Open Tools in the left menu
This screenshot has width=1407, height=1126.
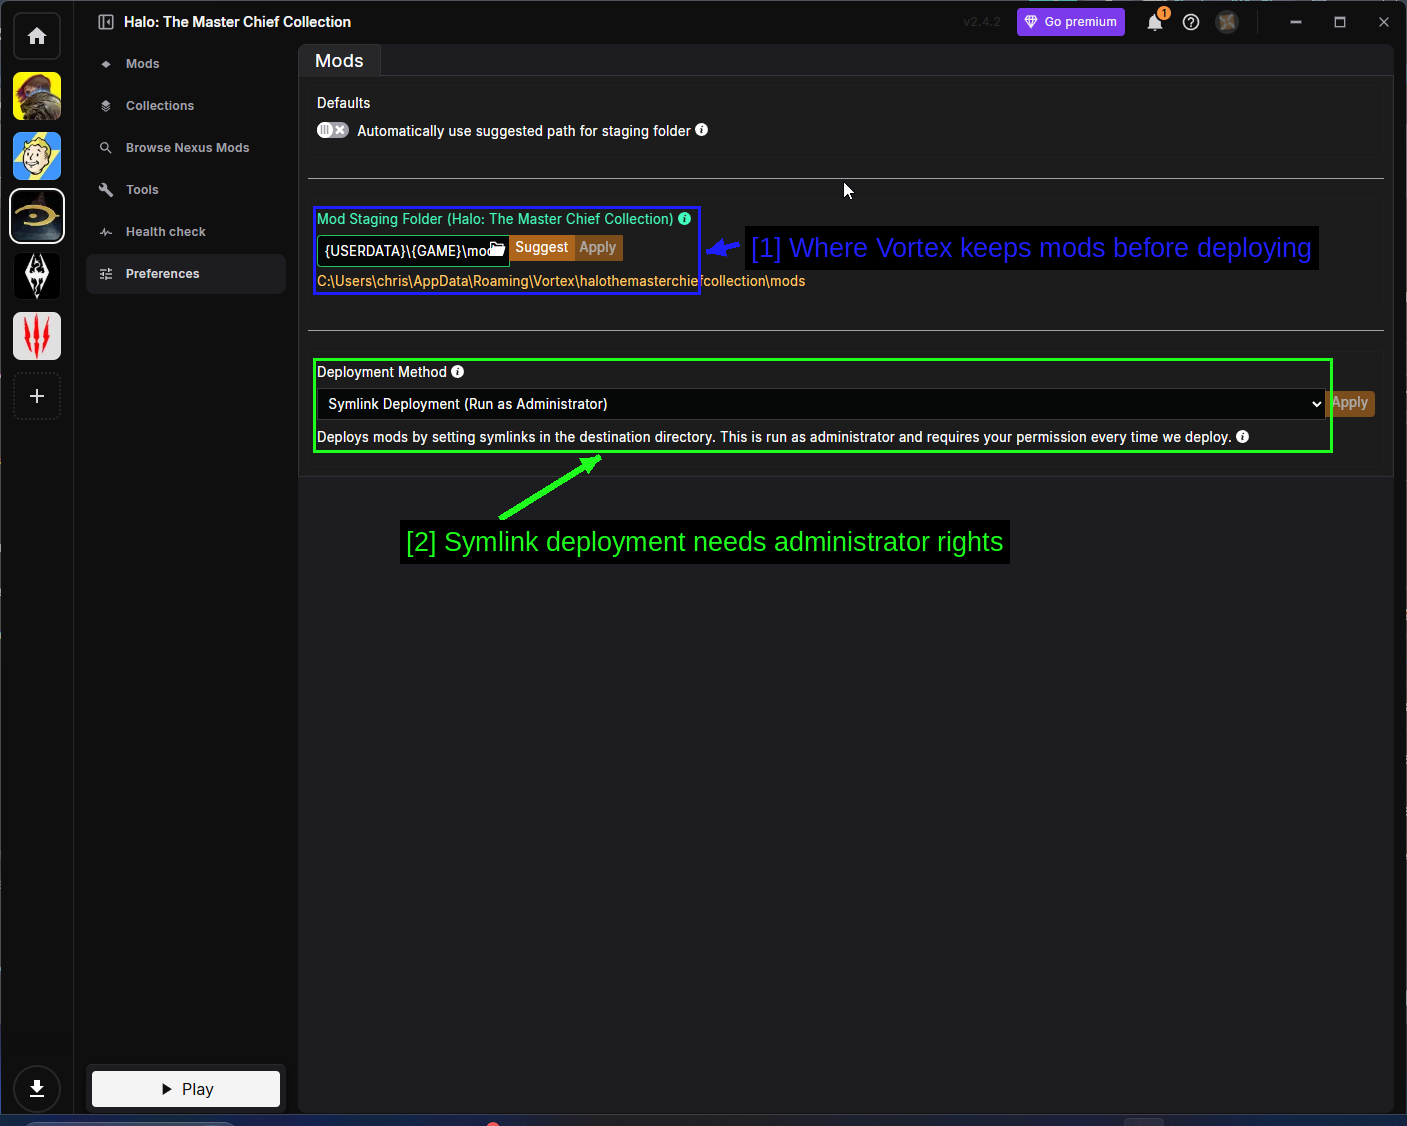[186, 190]
